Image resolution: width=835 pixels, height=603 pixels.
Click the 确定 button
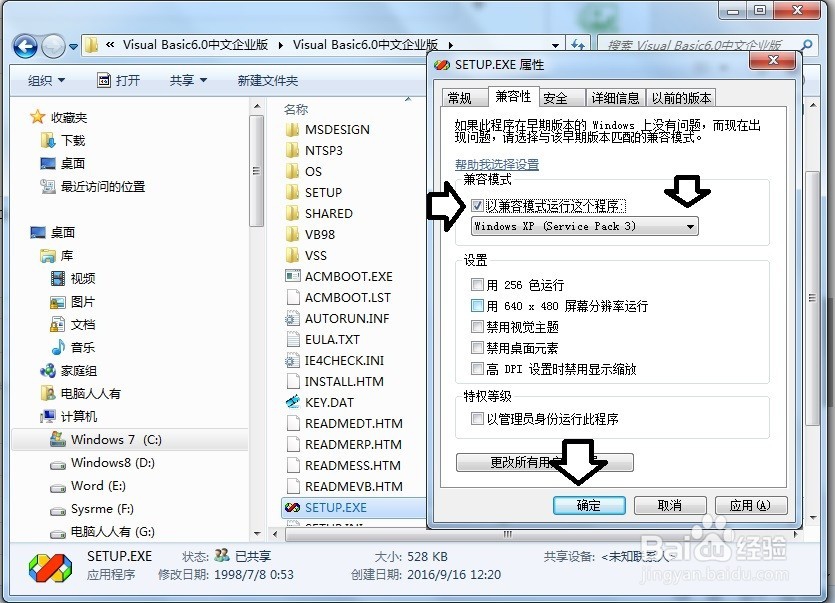coord(589,505)
